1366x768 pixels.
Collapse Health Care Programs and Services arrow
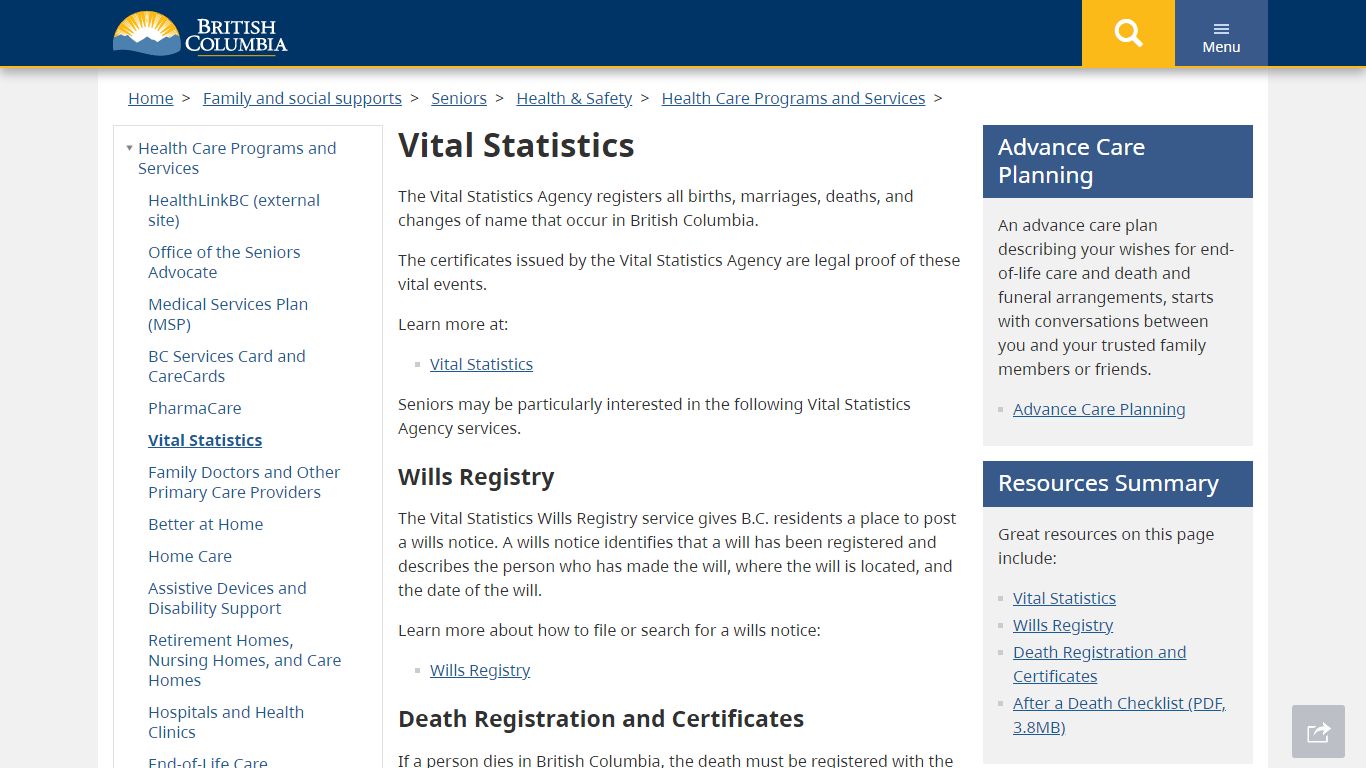[129, 148]
